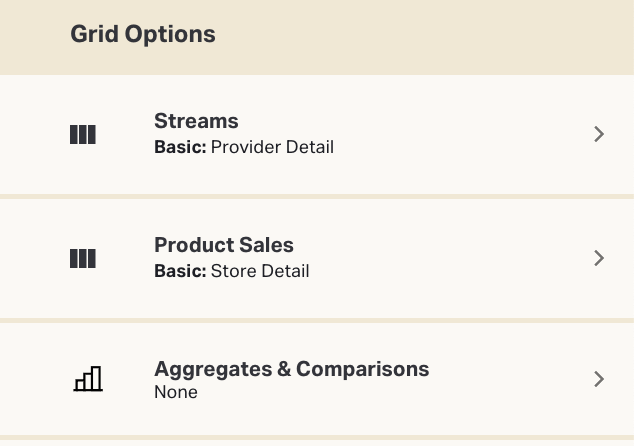Image resolution: width=634 pixels, height=446 pixels.
Task: Click the bar chart icon for Aggregates
Action: coord(88,378)
